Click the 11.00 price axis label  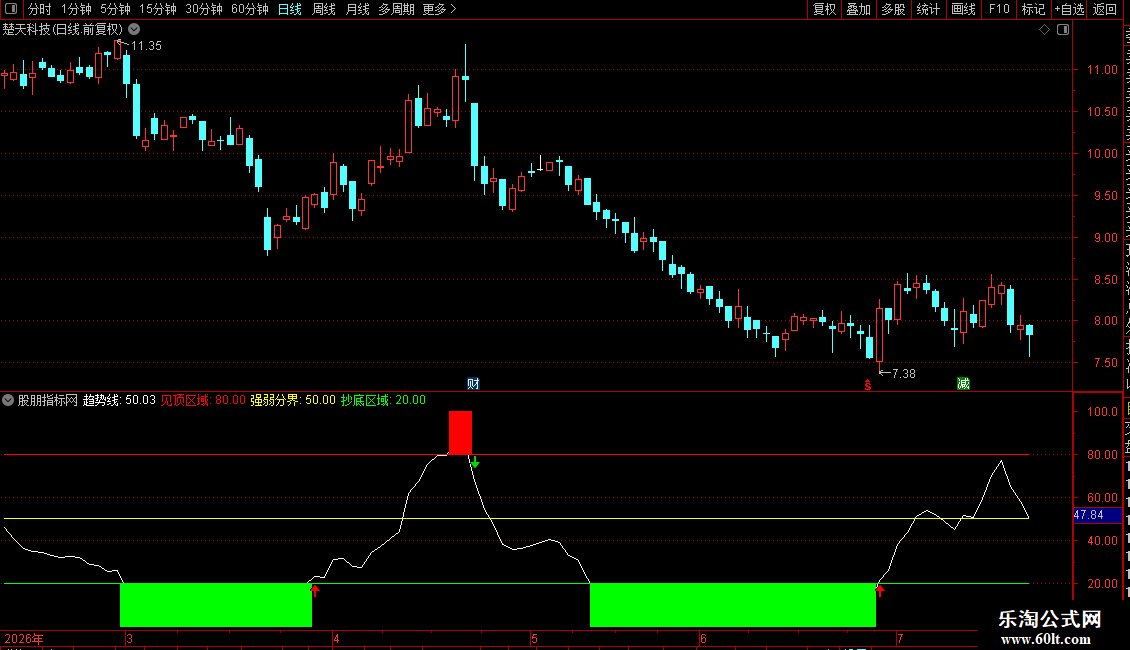pos(1102,70)
